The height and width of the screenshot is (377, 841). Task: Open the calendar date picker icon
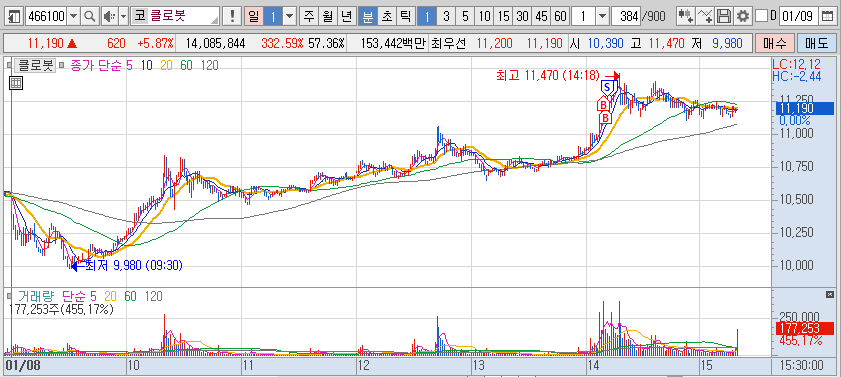(x=827, y=16)
